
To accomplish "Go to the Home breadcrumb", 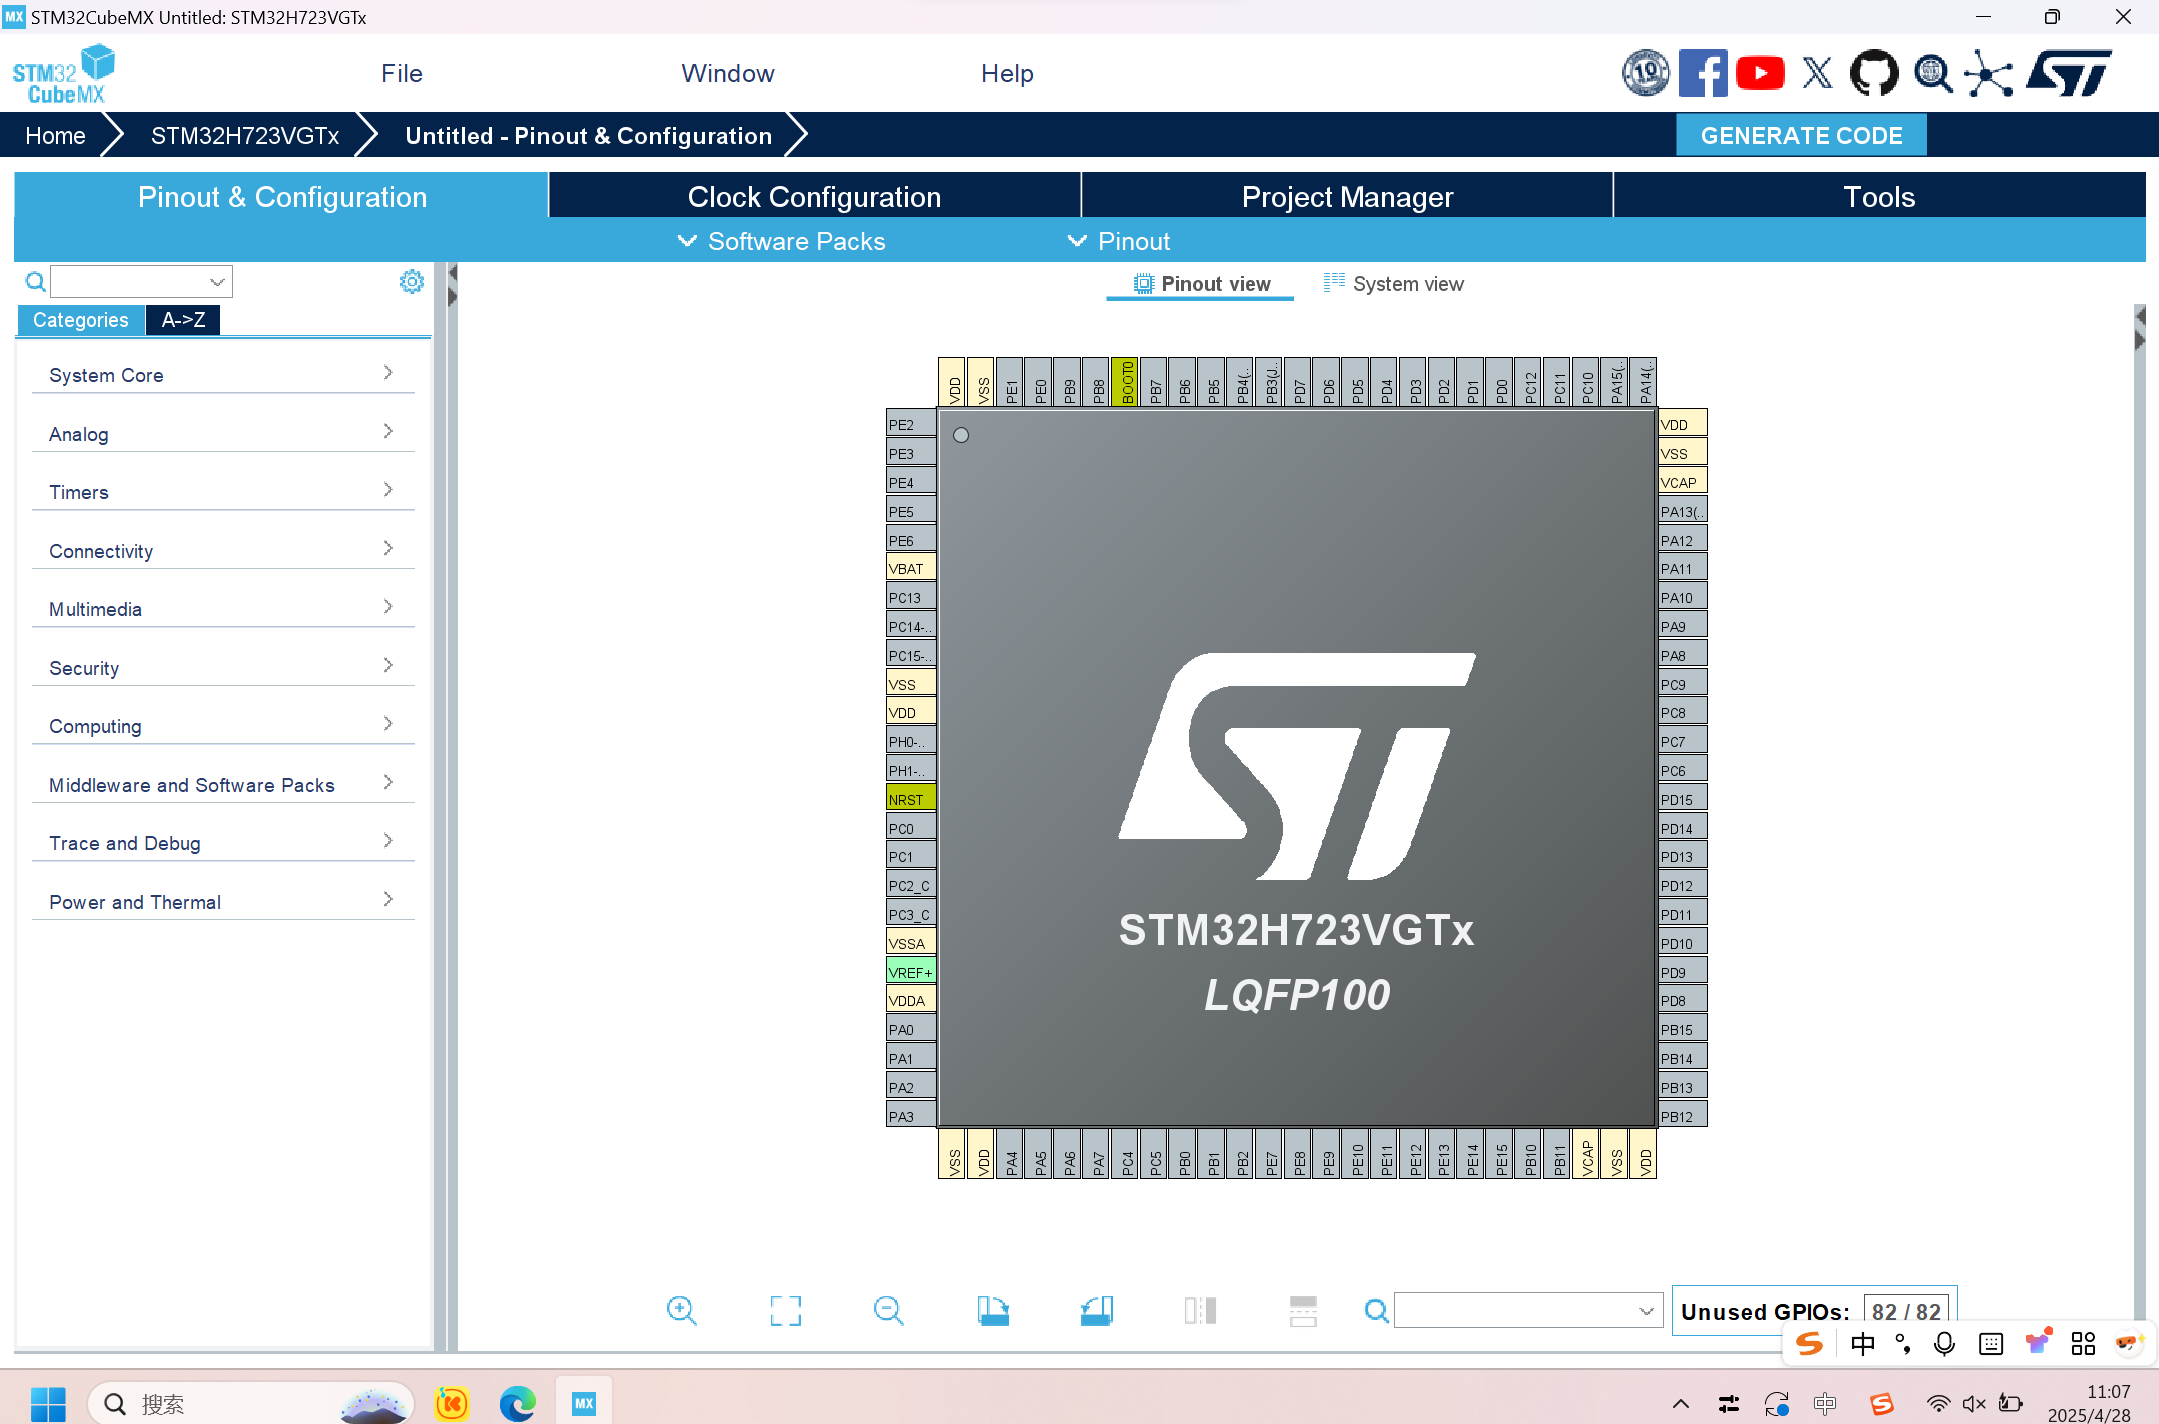I will [55, 136].
